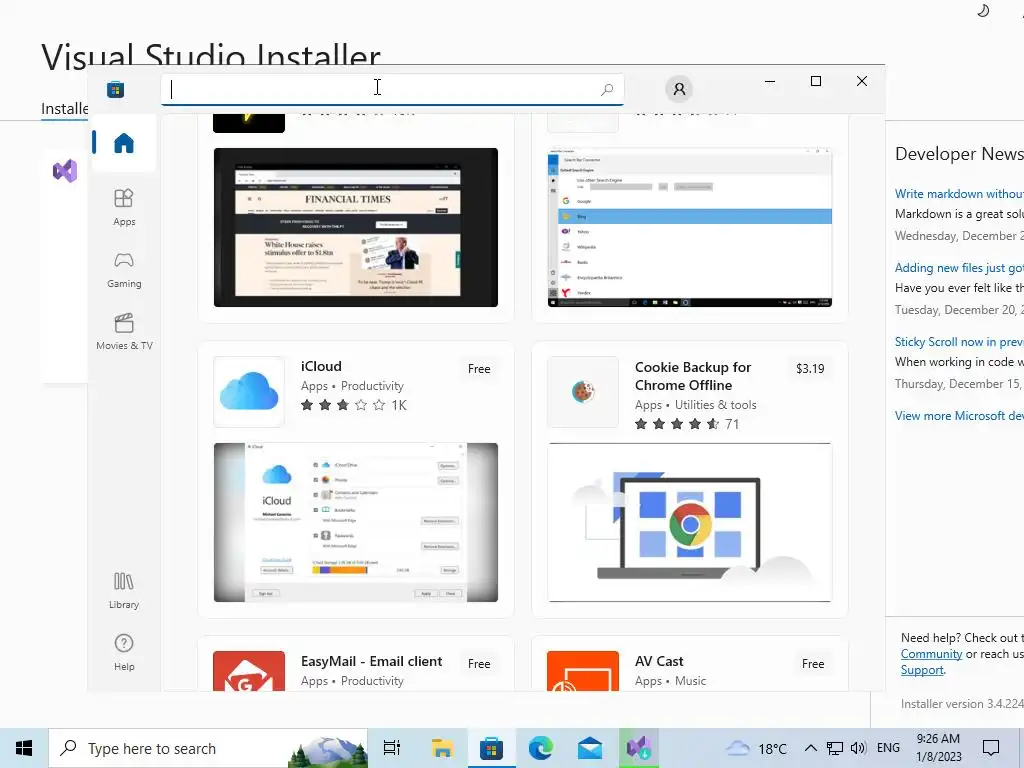The width and height of the screenshot is (1024, 768).
Task: Open Community link in Installer help text
Action: pos(931,654)
